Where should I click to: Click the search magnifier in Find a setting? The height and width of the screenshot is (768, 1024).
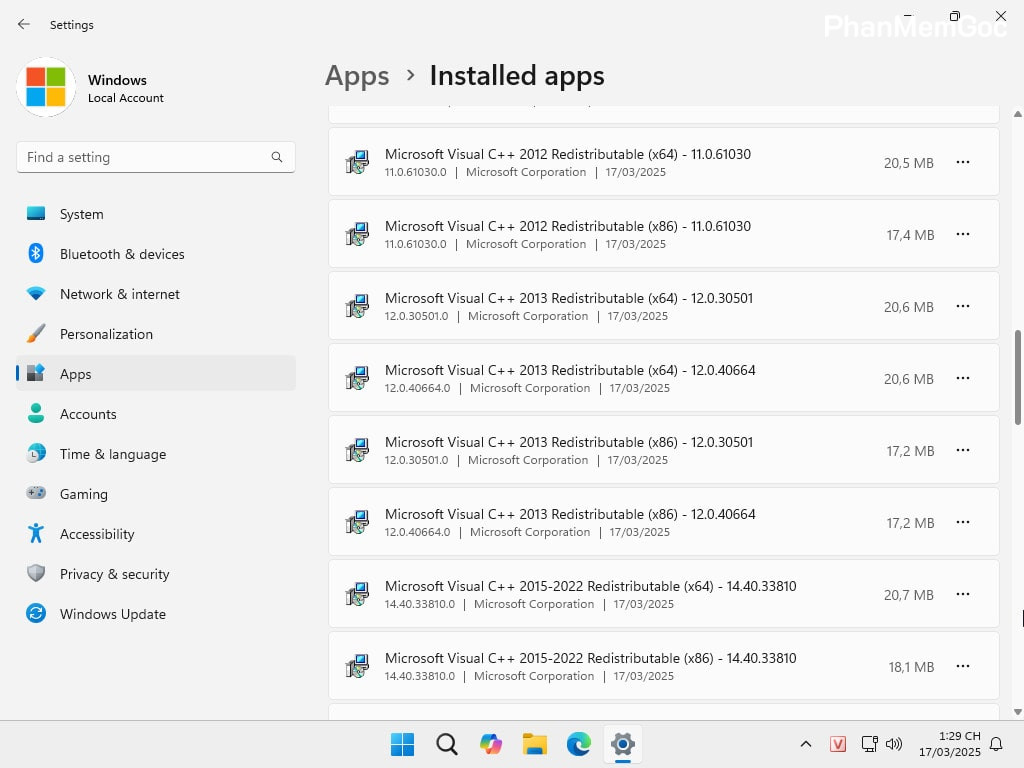(x=277, y=157)
